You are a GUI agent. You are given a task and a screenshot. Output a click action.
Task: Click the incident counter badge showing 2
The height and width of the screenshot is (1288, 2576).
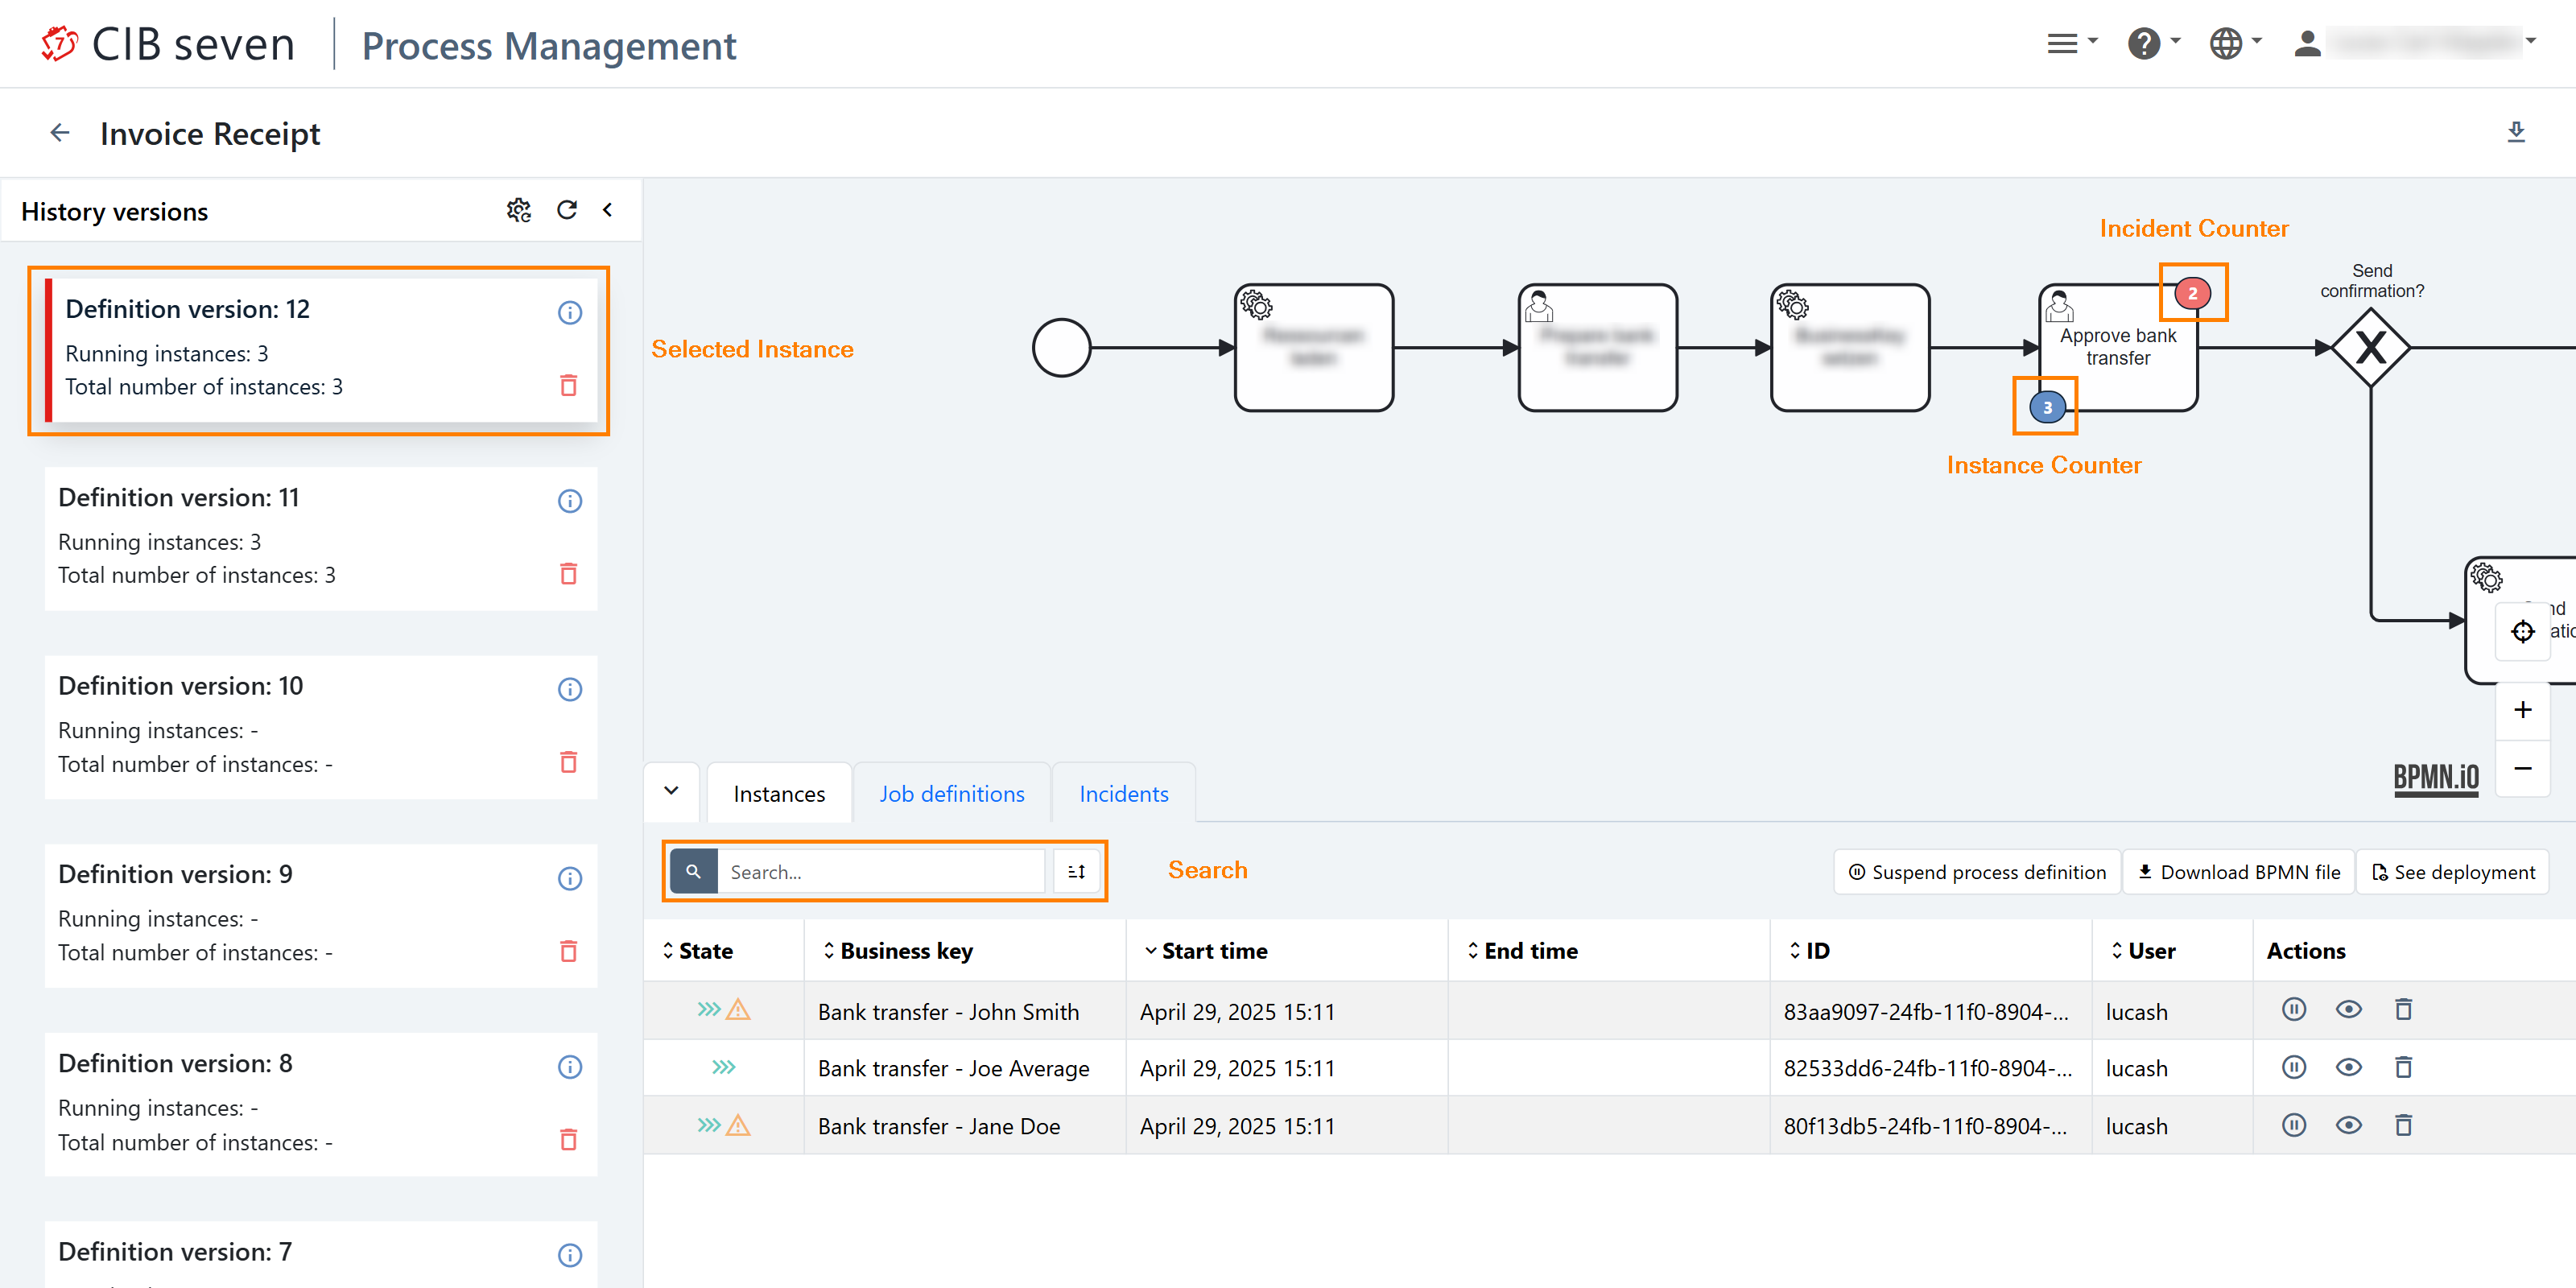point(2192,293)
